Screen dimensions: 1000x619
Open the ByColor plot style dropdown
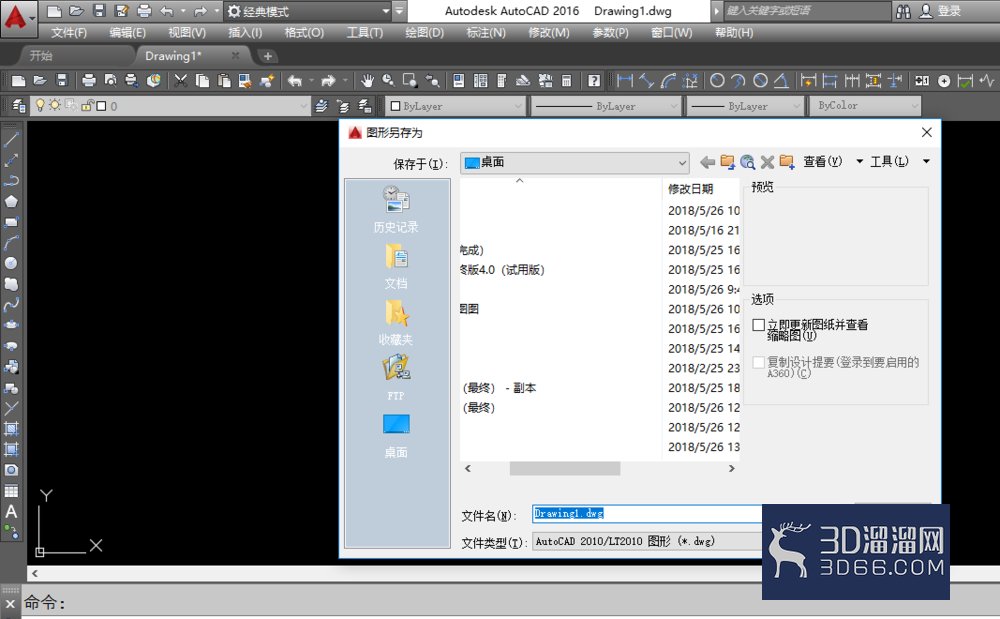coord(865,106)
